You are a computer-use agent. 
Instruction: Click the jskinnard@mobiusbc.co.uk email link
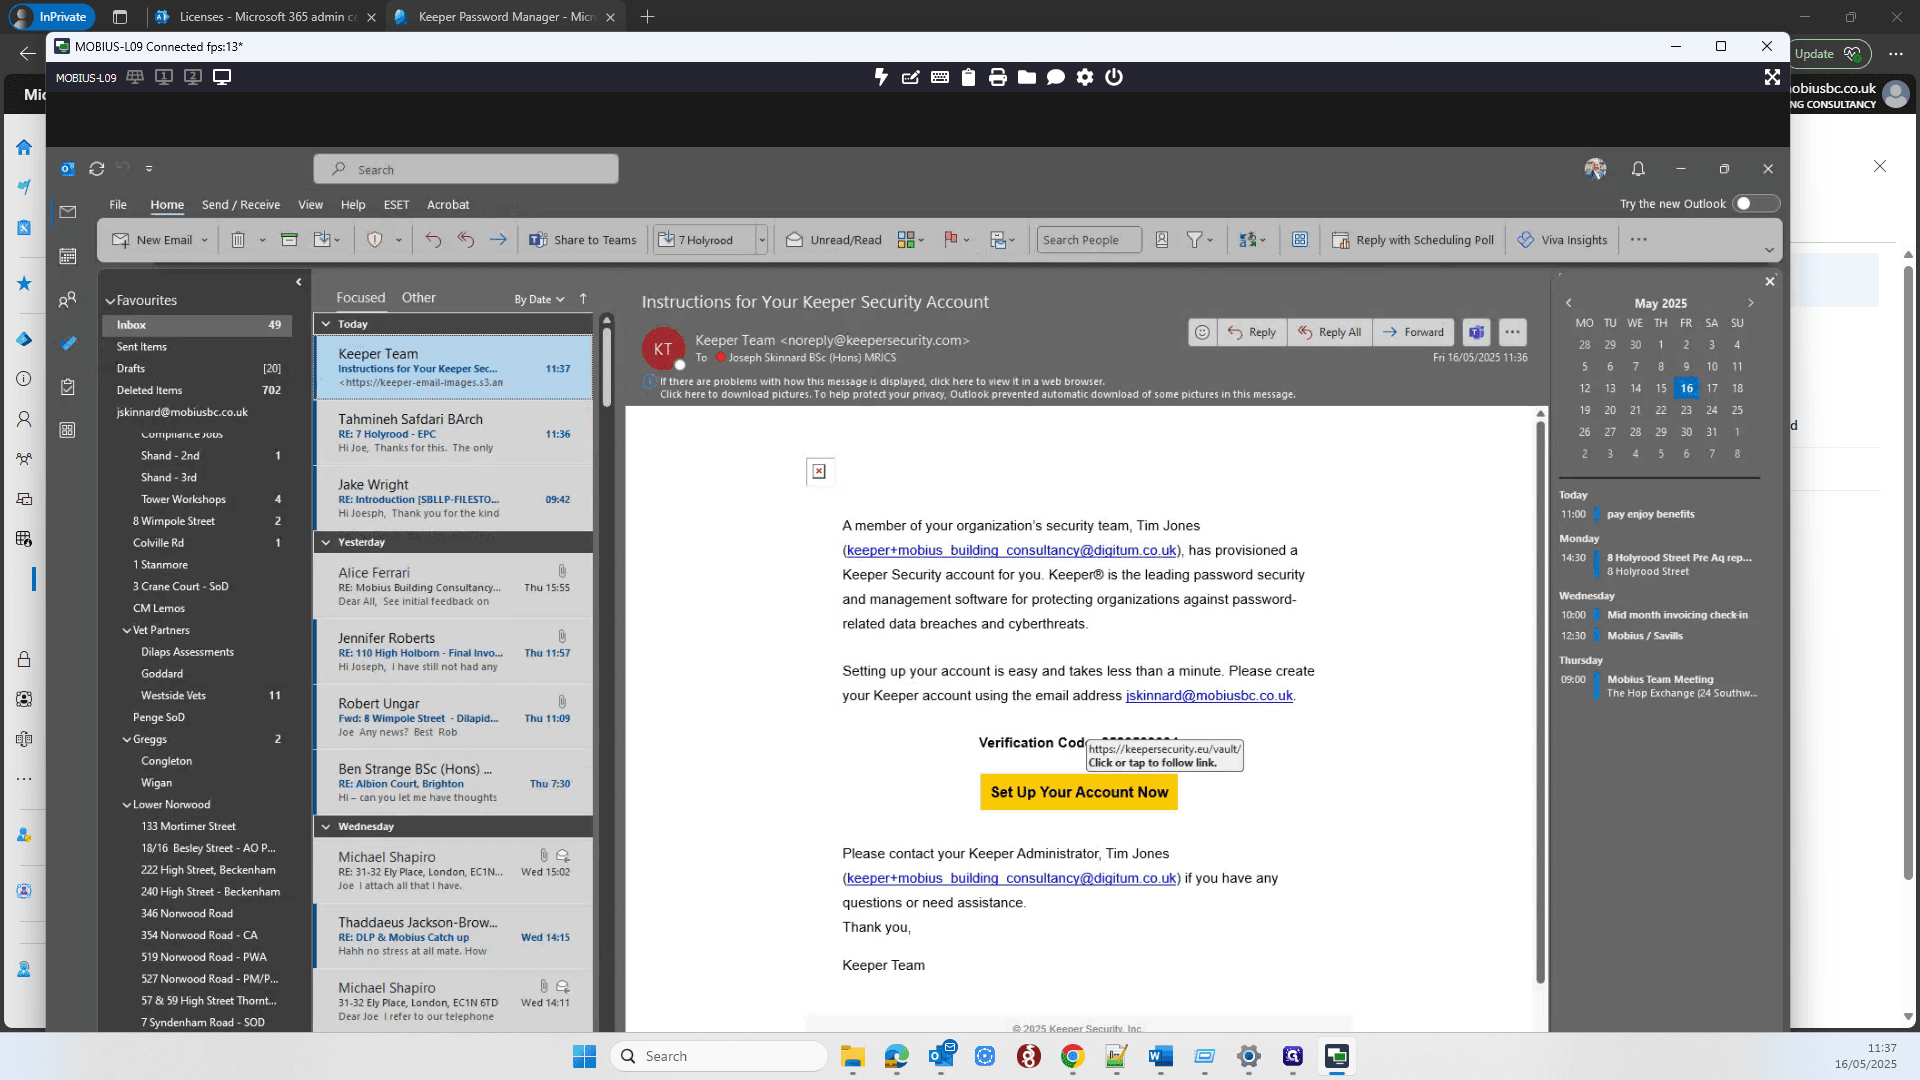pyautogui.click(x=1209, y=696)
